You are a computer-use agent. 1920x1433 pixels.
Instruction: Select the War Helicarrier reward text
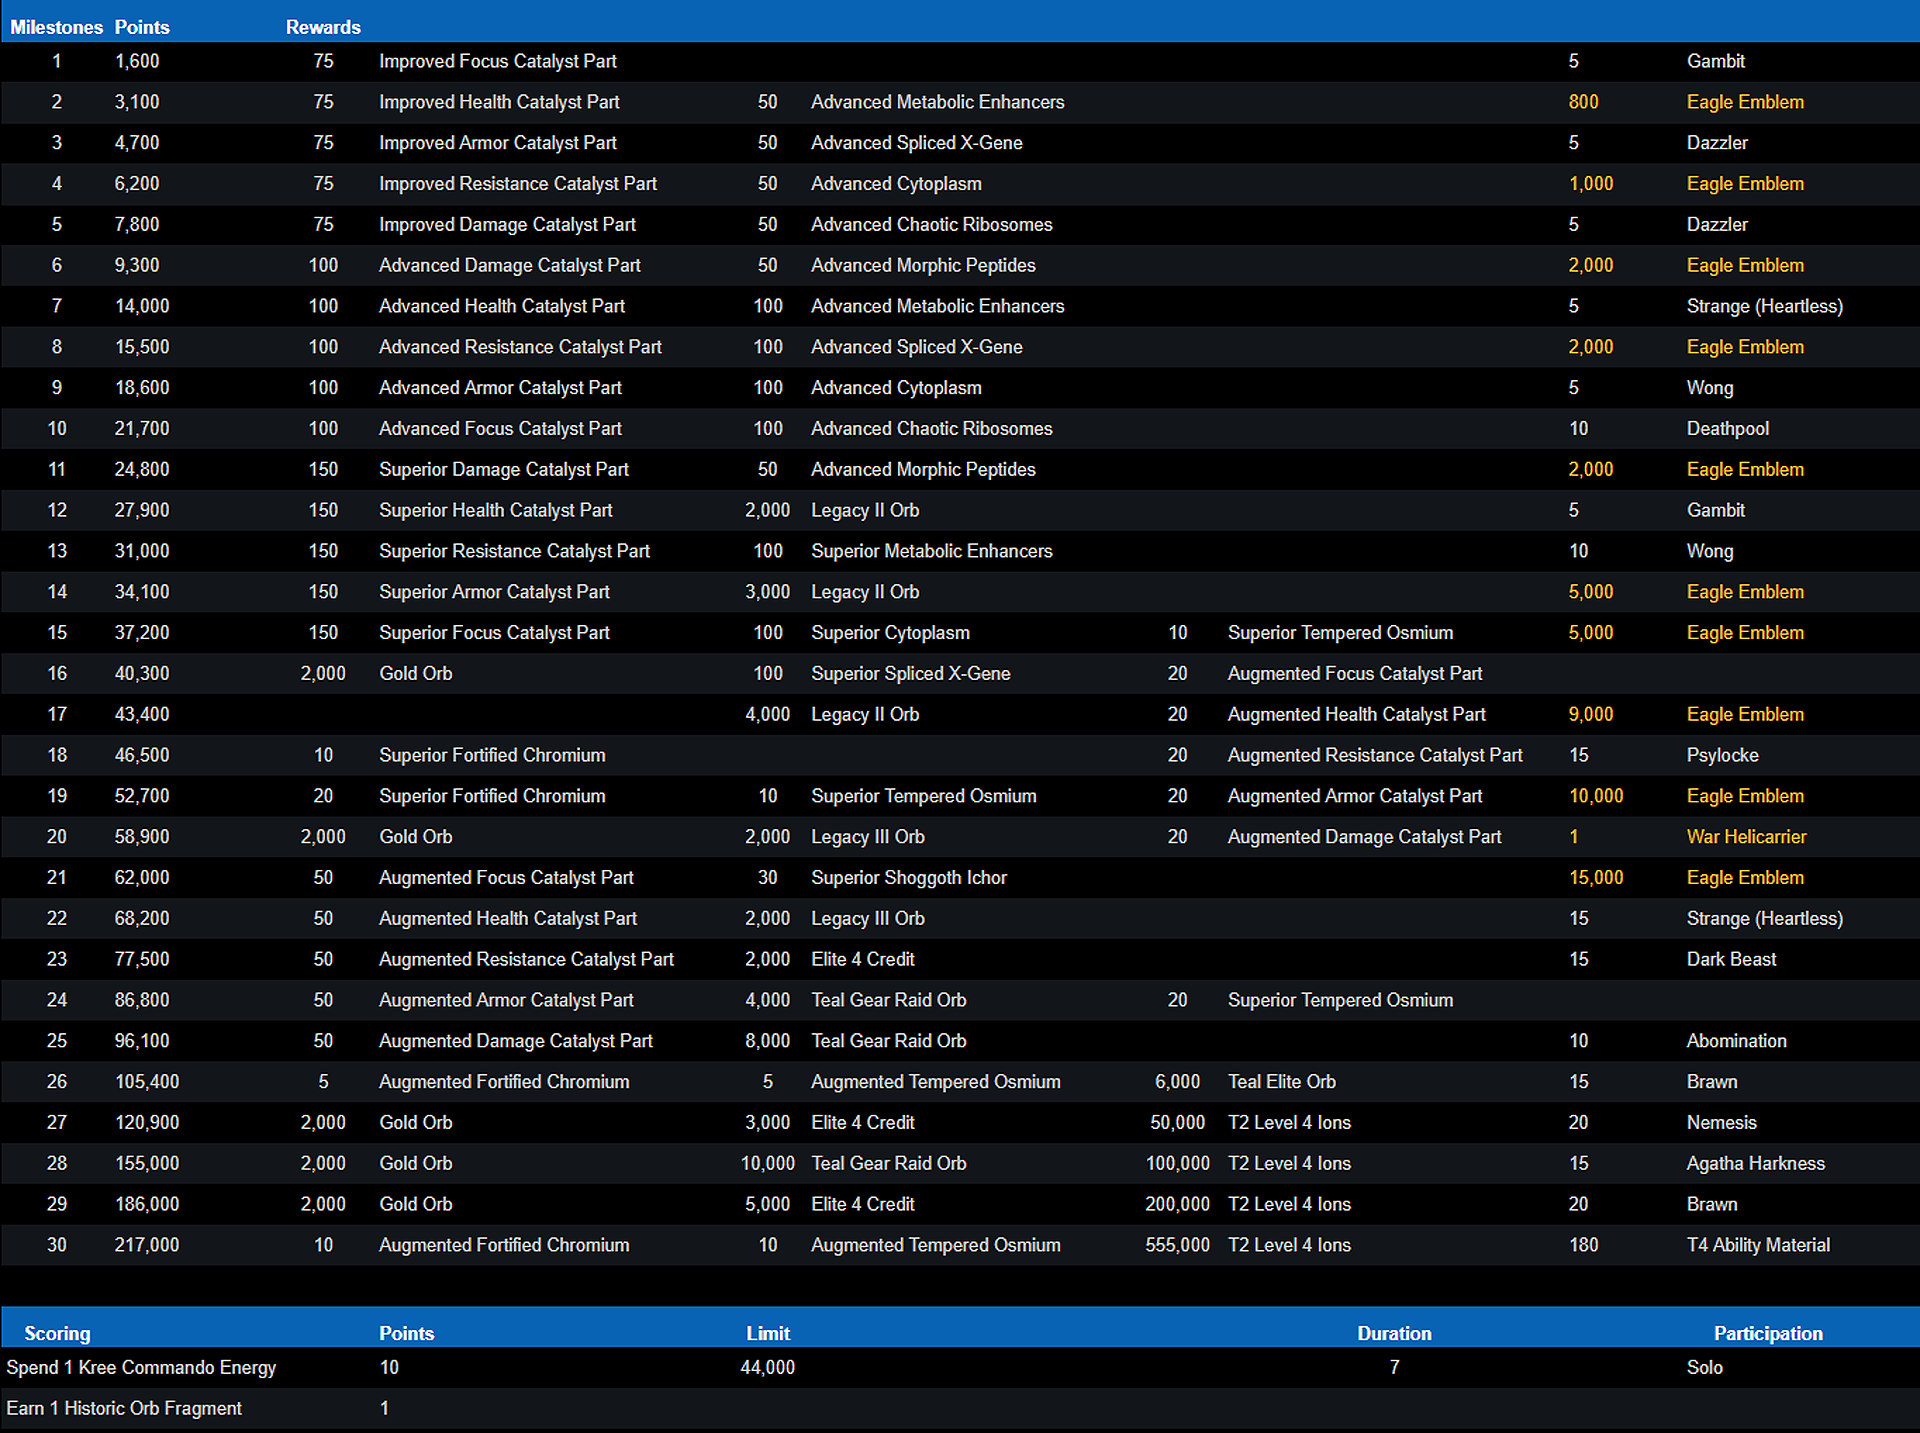(x=1746, y=837)
